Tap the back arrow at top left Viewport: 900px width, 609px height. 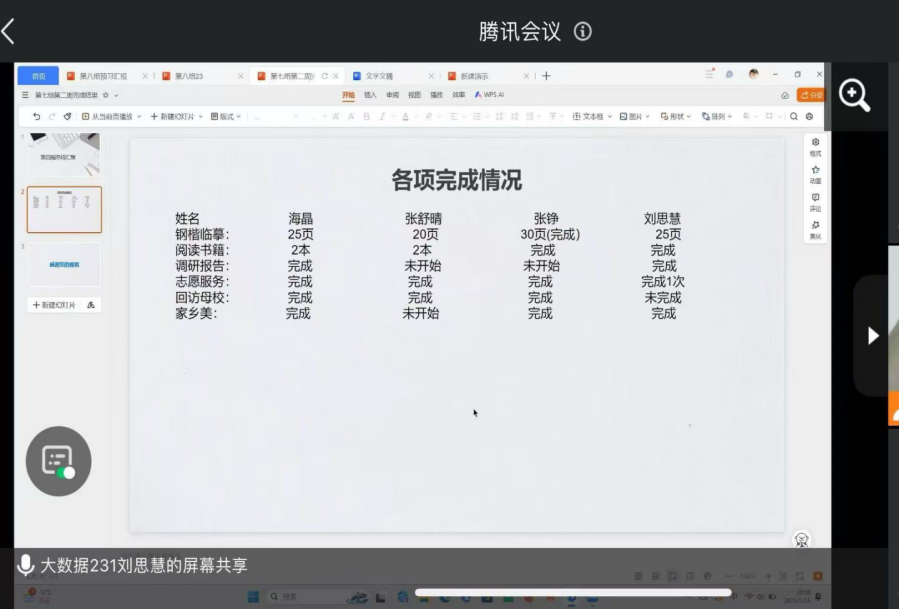(x=9, y=32)
